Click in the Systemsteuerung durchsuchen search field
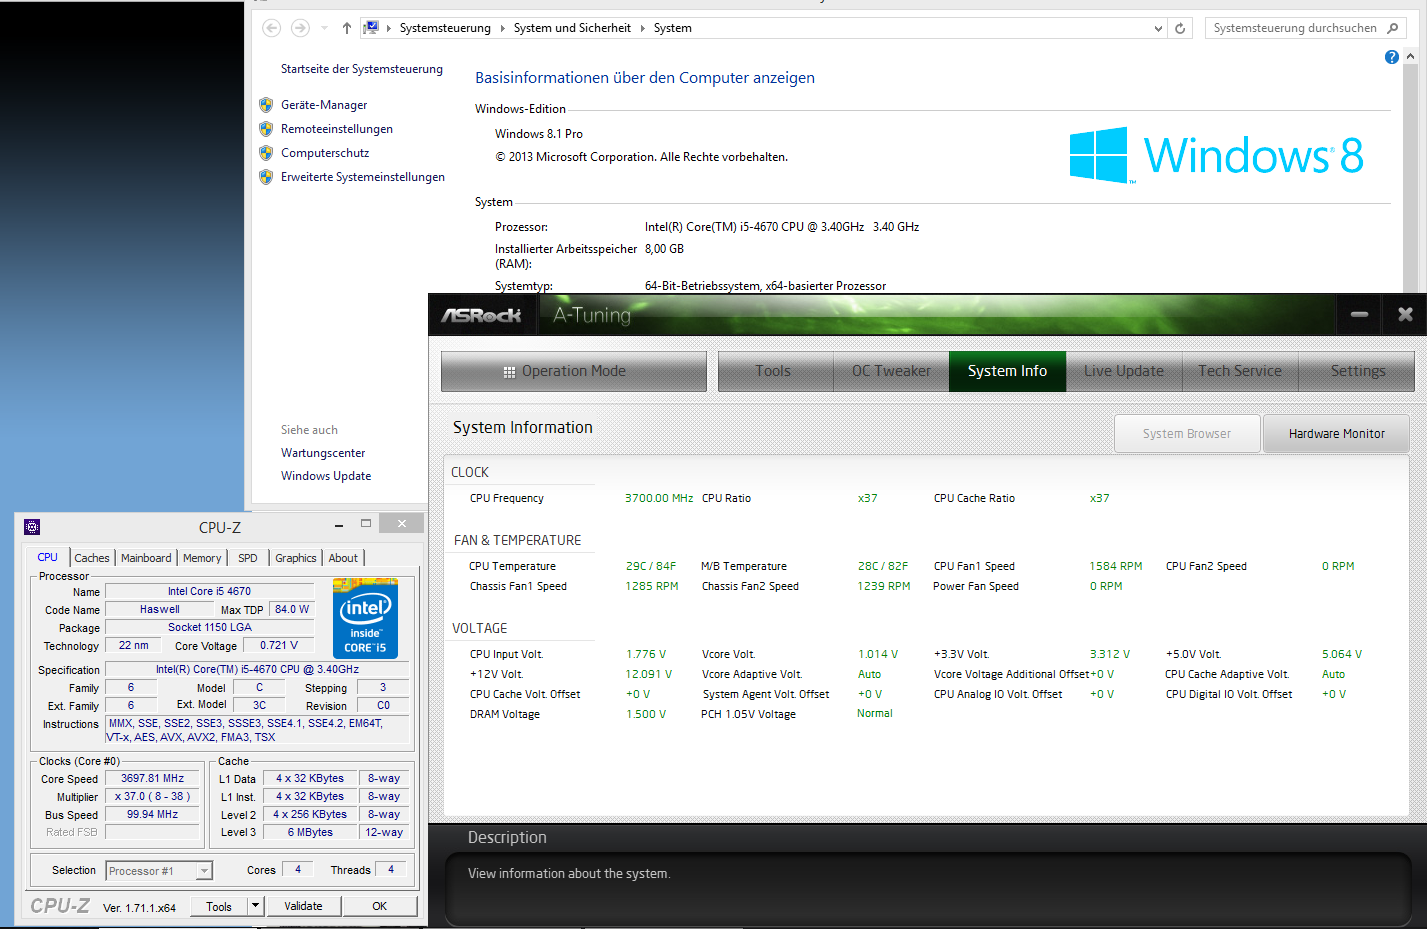 pos(1295,28)
